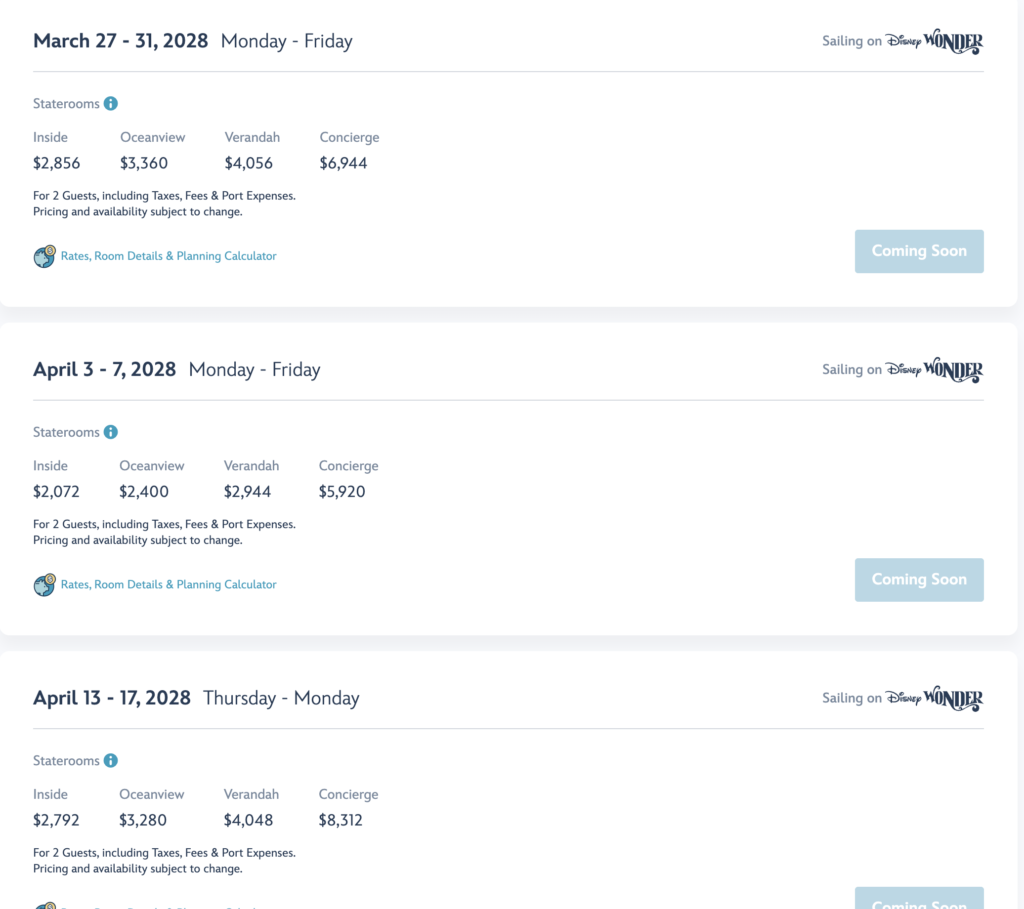Click Coming Soon button for April 13 - 17

coord(919,898)
